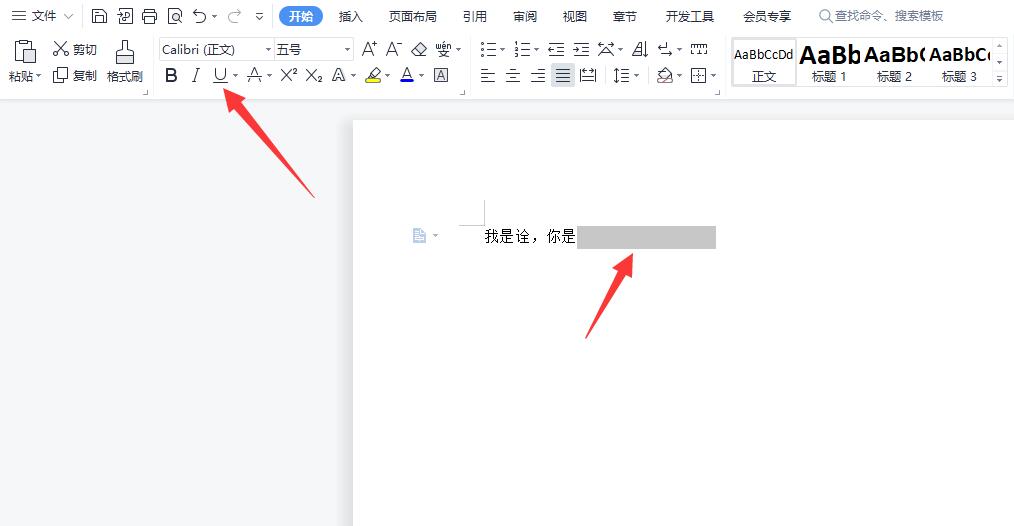Open the 页面布局 (Page Layout) tab

[x=412, y=16]
